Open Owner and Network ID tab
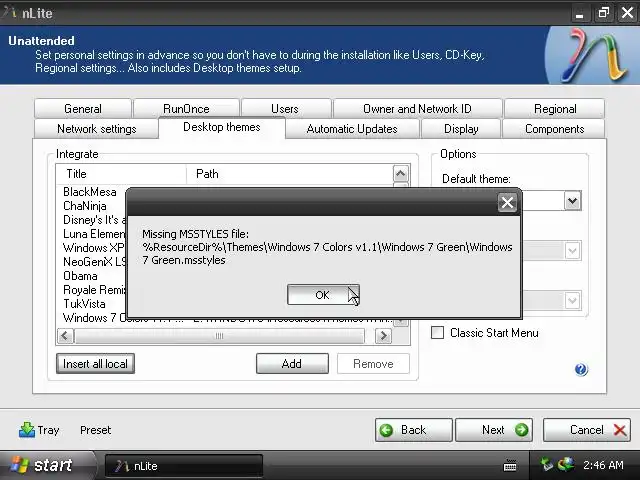Viewport: 640px width, 480px height. 417,109
